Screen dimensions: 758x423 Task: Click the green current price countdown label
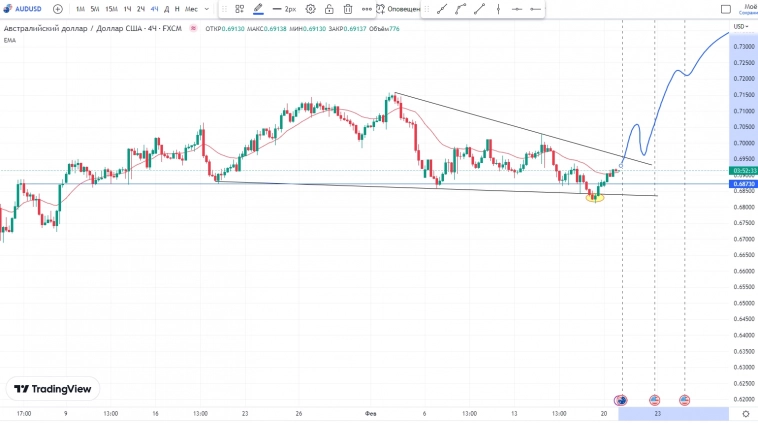[x=743, y=171]
